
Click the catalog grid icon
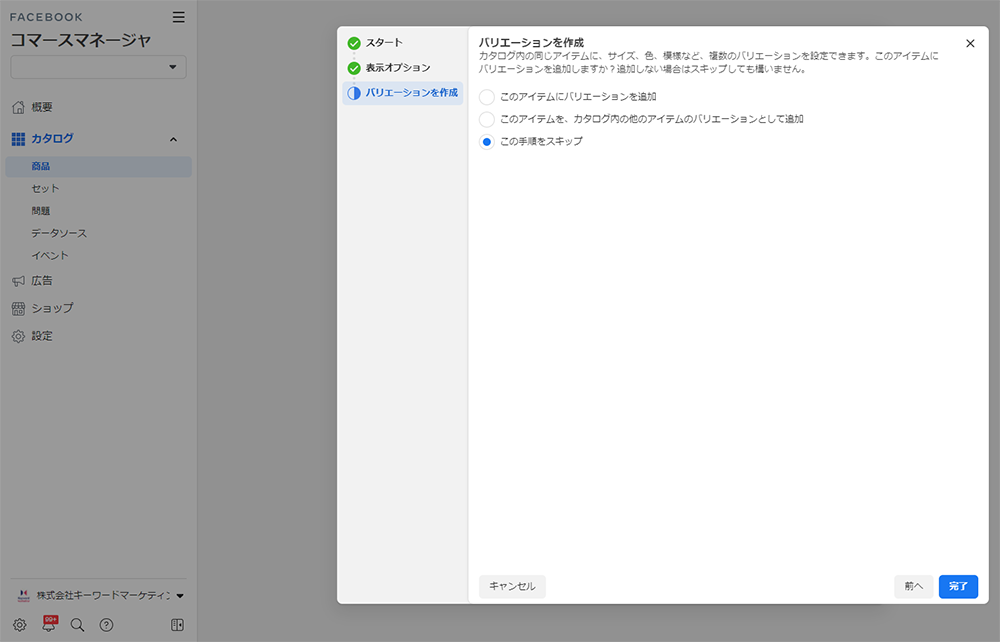[18, 138]
